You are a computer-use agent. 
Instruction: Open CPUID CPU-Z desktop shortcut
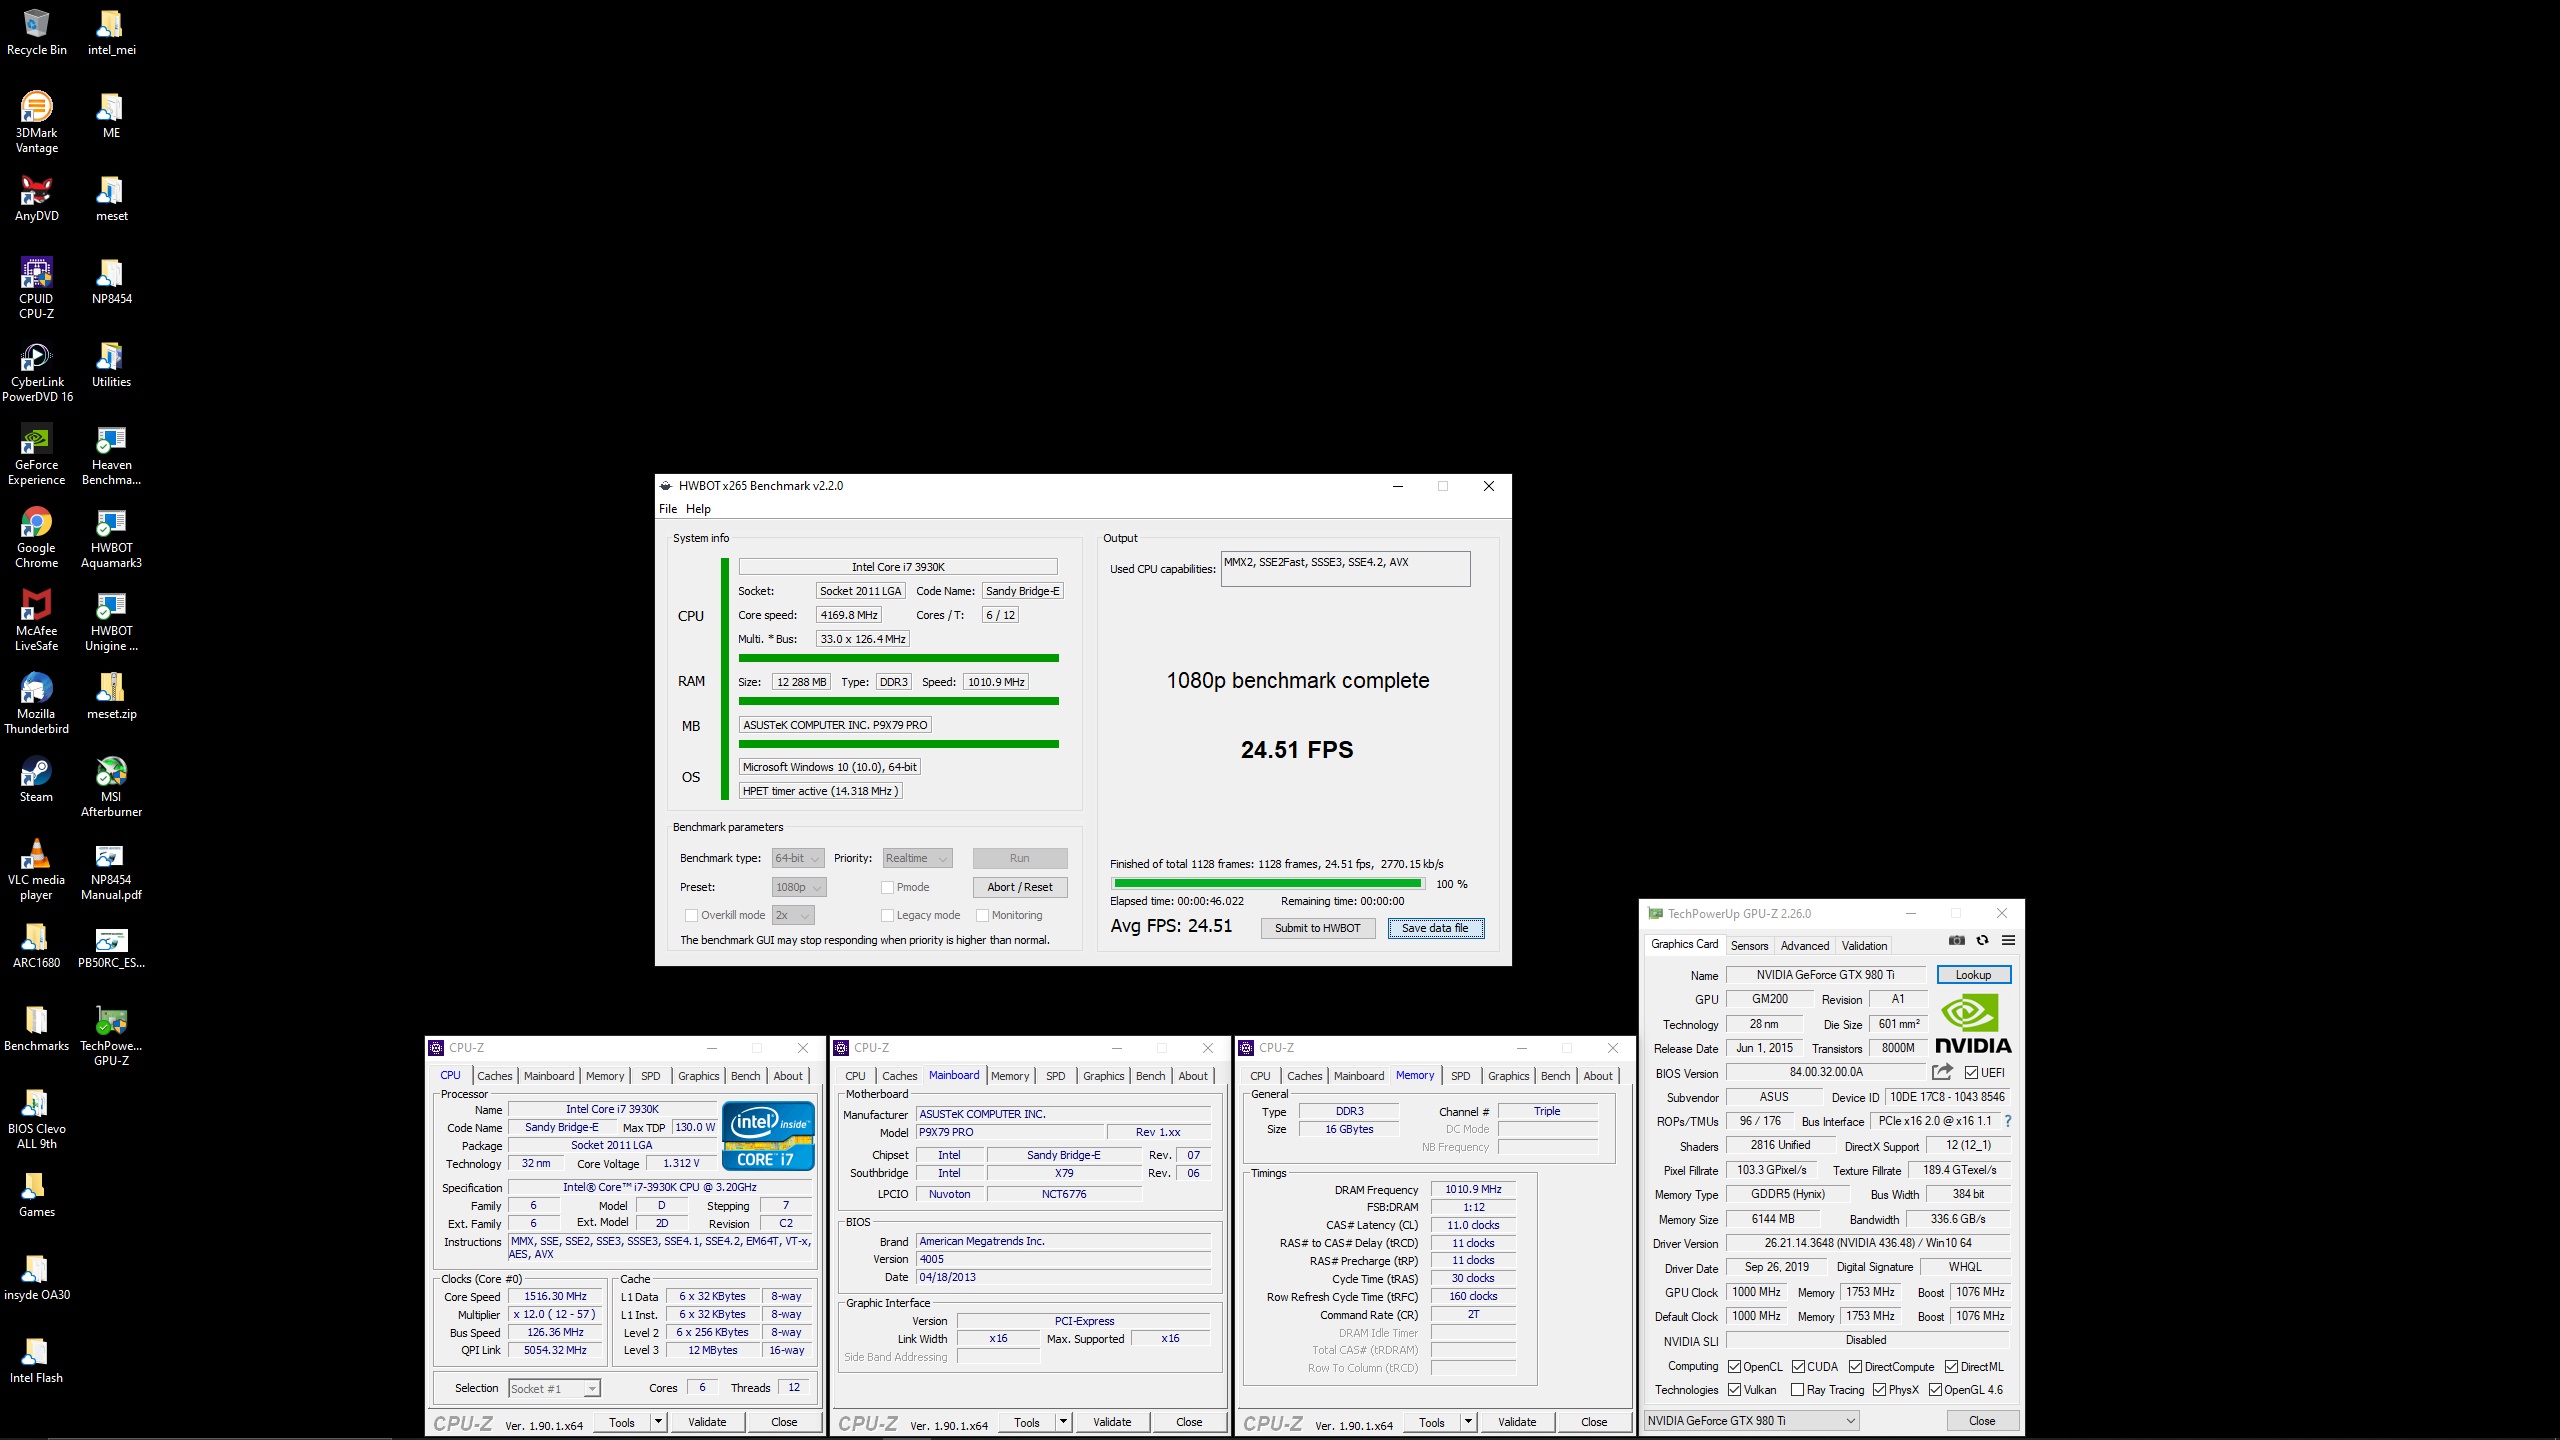[36, 288]
